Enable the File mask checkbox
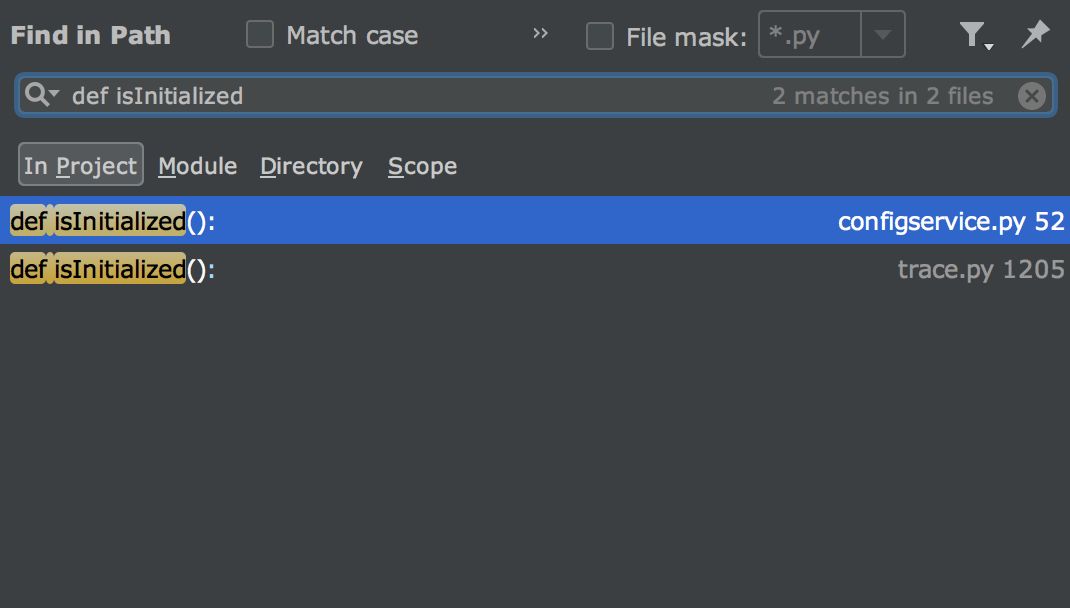Viewport: 1070px width, 608px height. click(x=600, y=35)
